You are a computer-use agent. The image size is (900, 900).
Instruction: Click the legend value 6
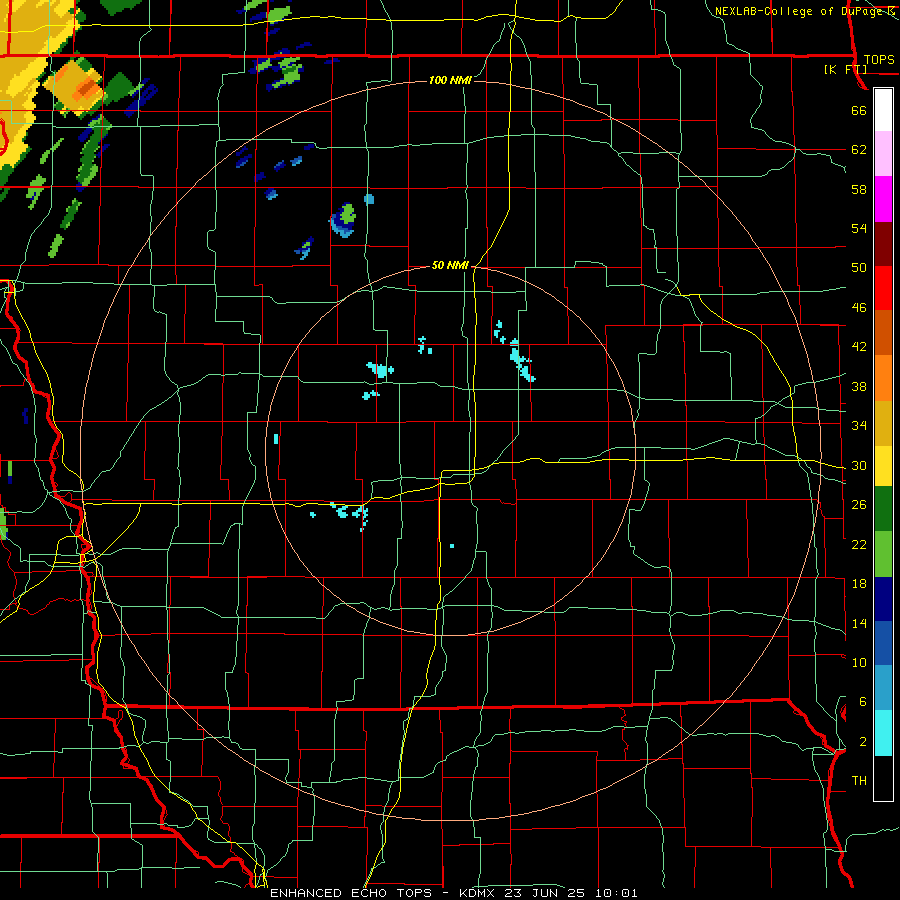coord(863,702)
